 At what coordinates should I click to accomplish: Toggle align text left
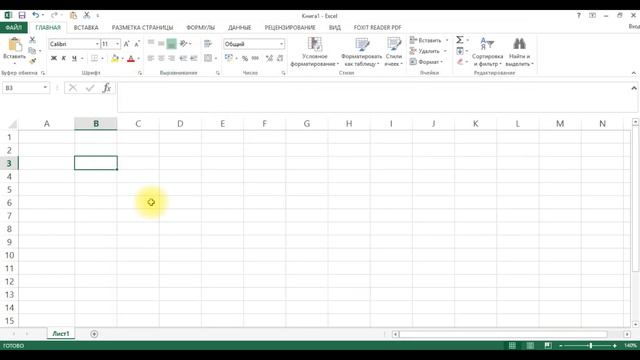pos(151,58)
